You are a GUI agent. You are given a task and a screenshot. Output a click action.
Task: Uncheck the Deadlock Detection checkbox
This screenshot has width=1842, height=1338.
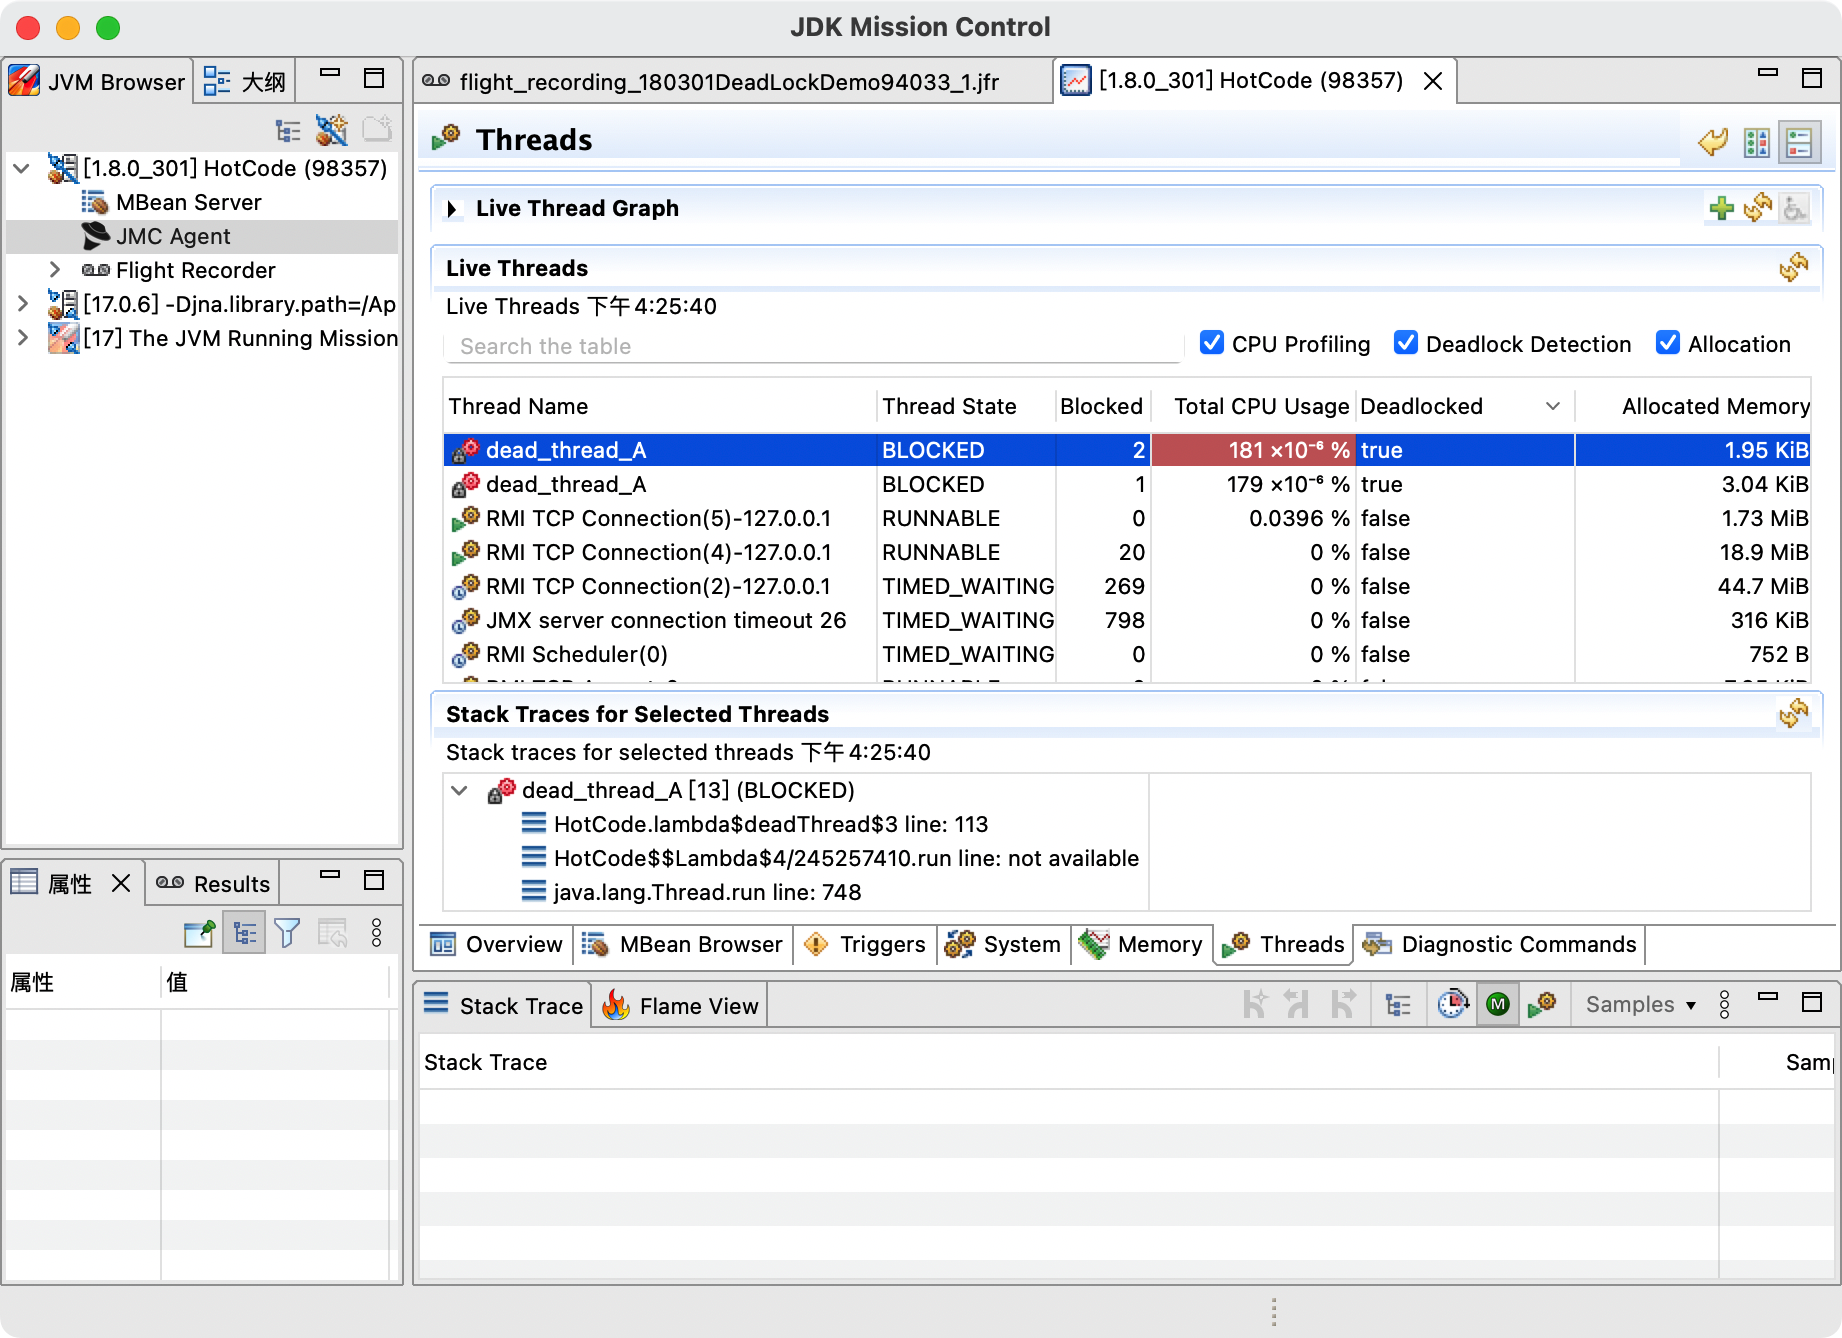[x=1406, y=344]
